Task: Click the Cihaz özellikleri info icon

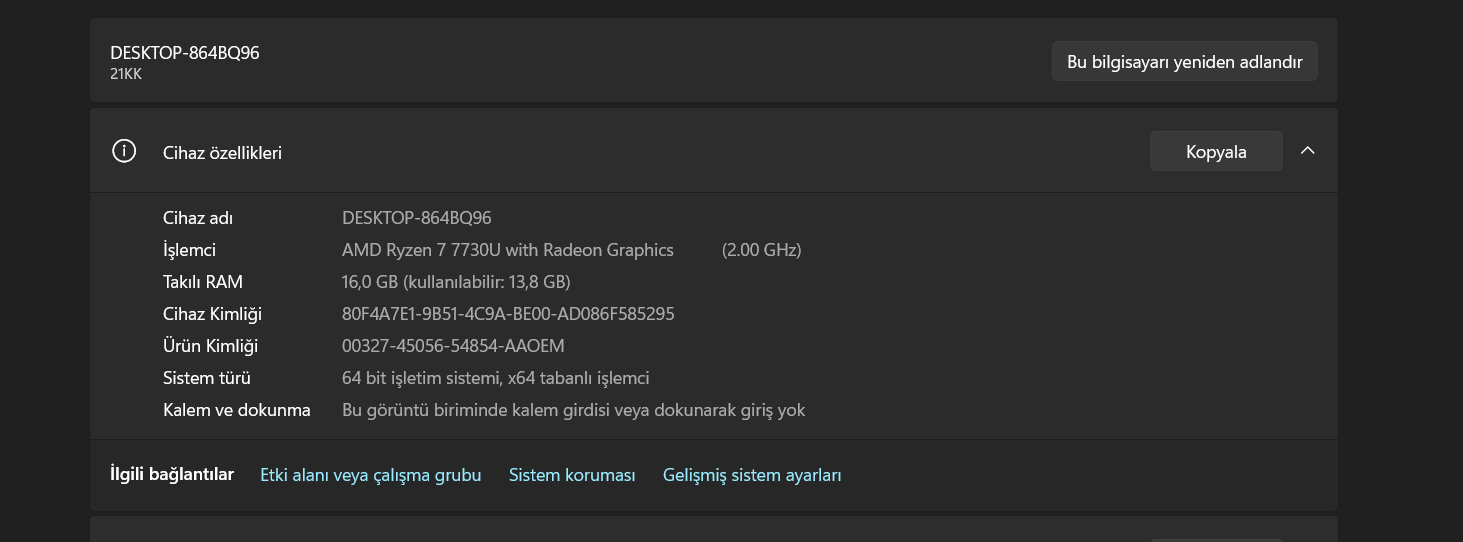Action: [x=124, y=152]
